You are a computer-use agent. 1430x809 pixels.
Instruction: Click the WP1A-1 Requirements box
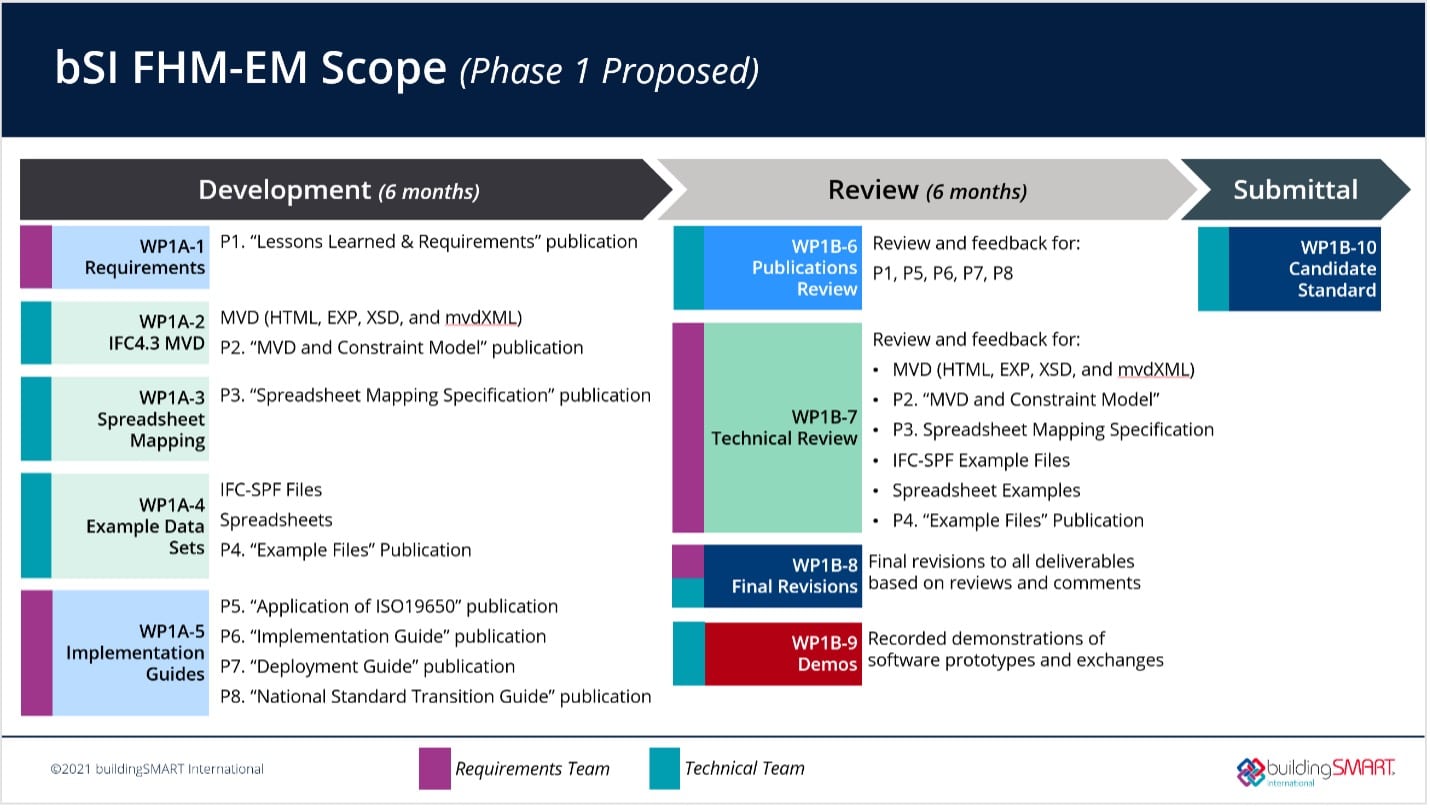[130, 257]
